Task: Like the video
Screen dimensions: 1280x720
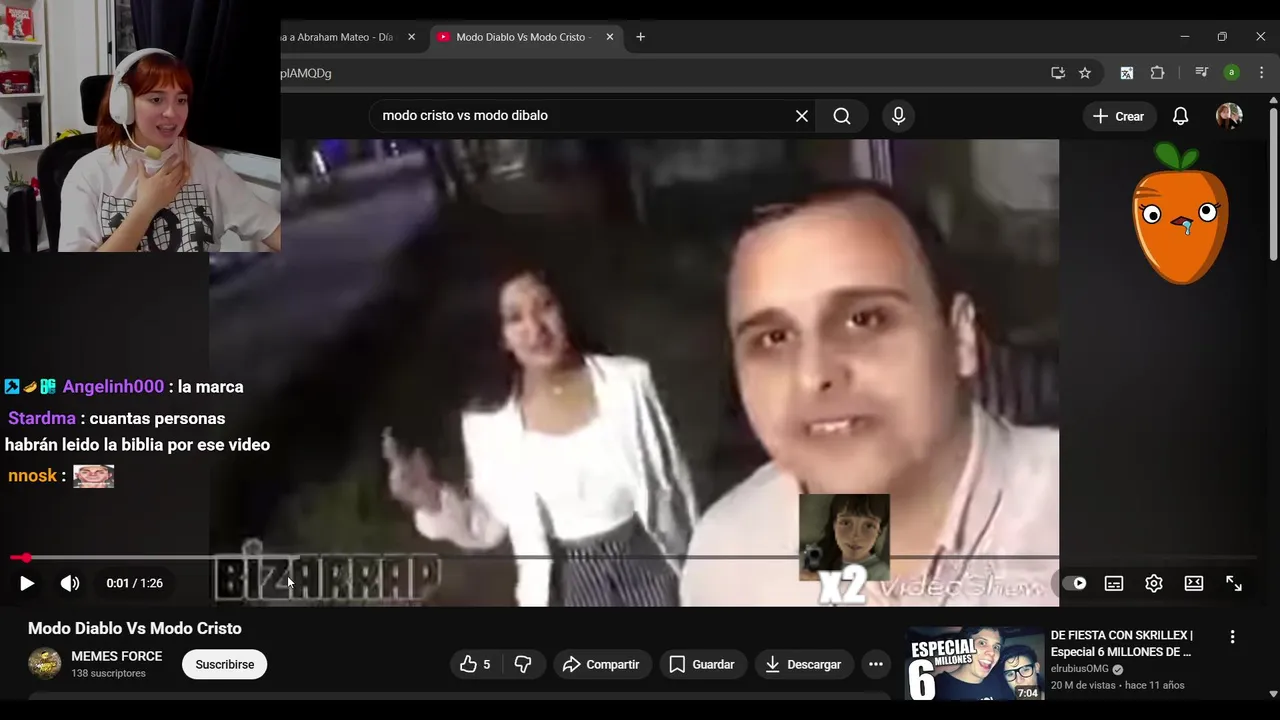Action: pyautogui.click(x=477, y=664)
